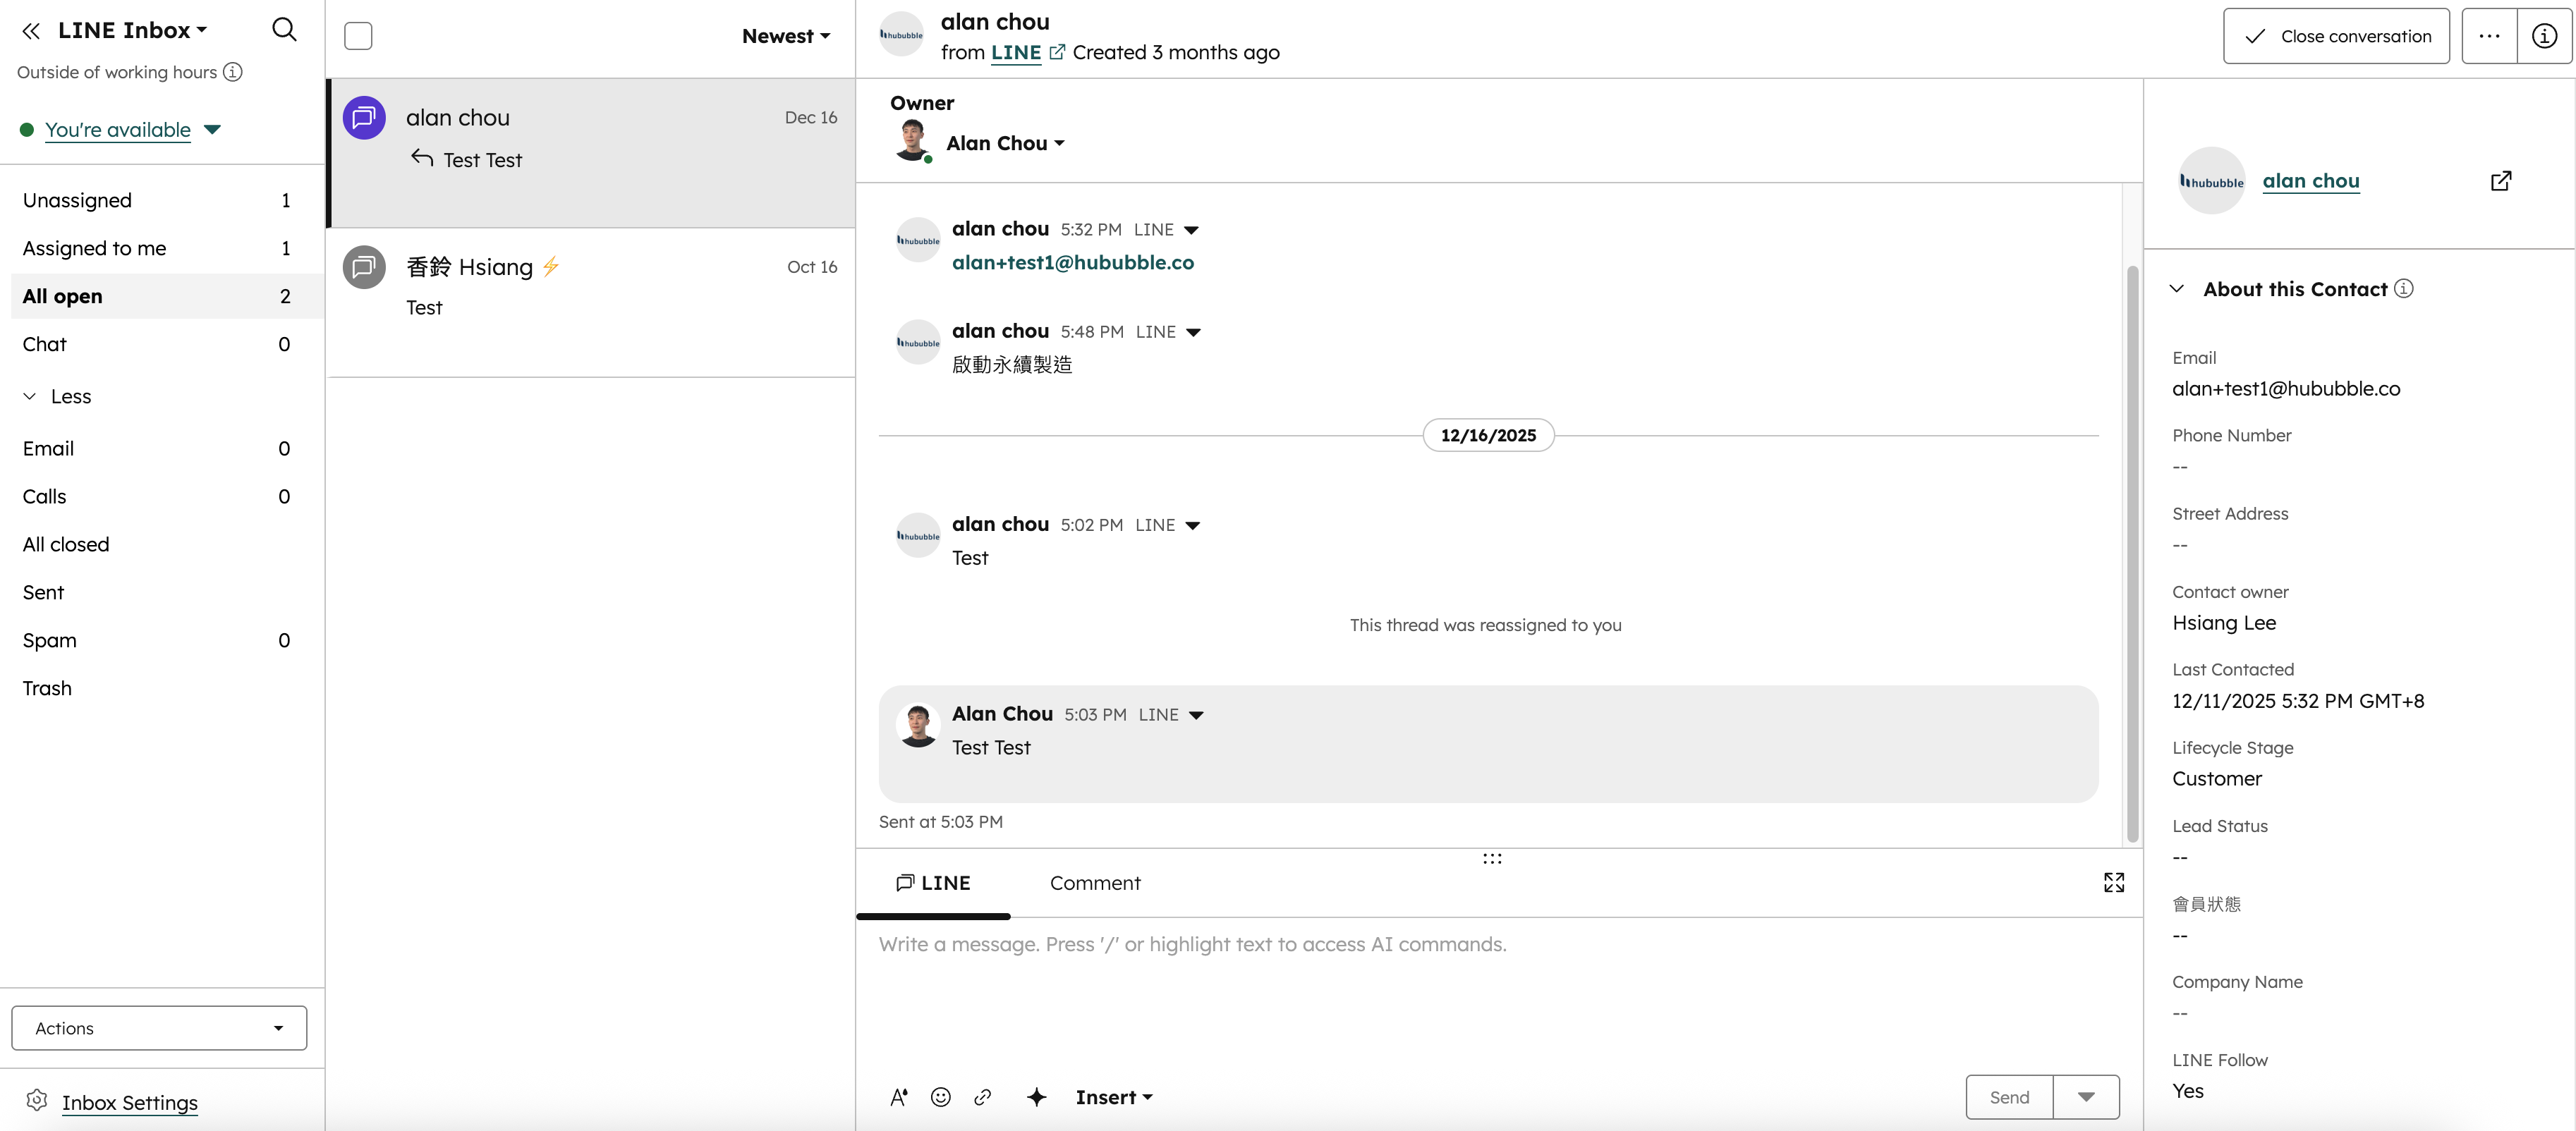Open the Newest sort order dropdown
Screen dimensions: 2576x1131
click(x=786, y=35)
